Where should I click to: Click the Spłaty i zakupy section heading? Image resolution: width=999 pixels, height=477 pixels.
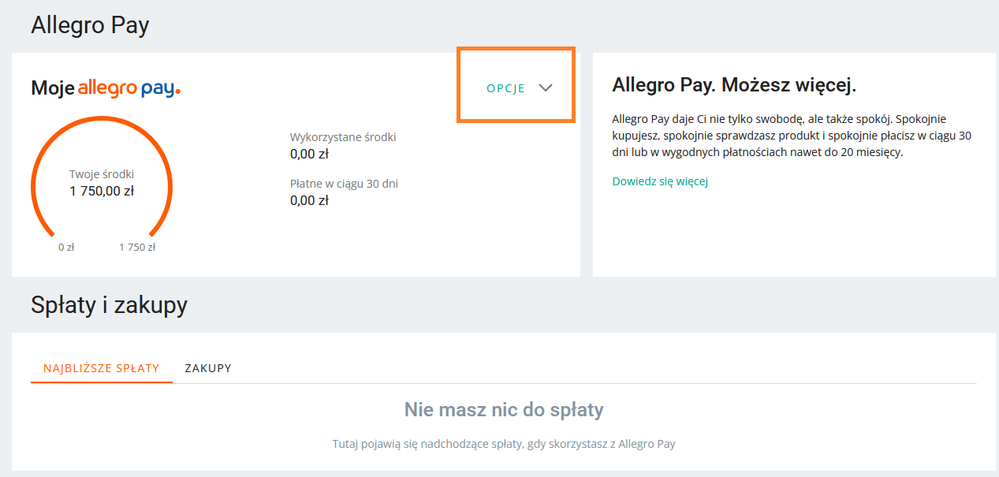109,305
